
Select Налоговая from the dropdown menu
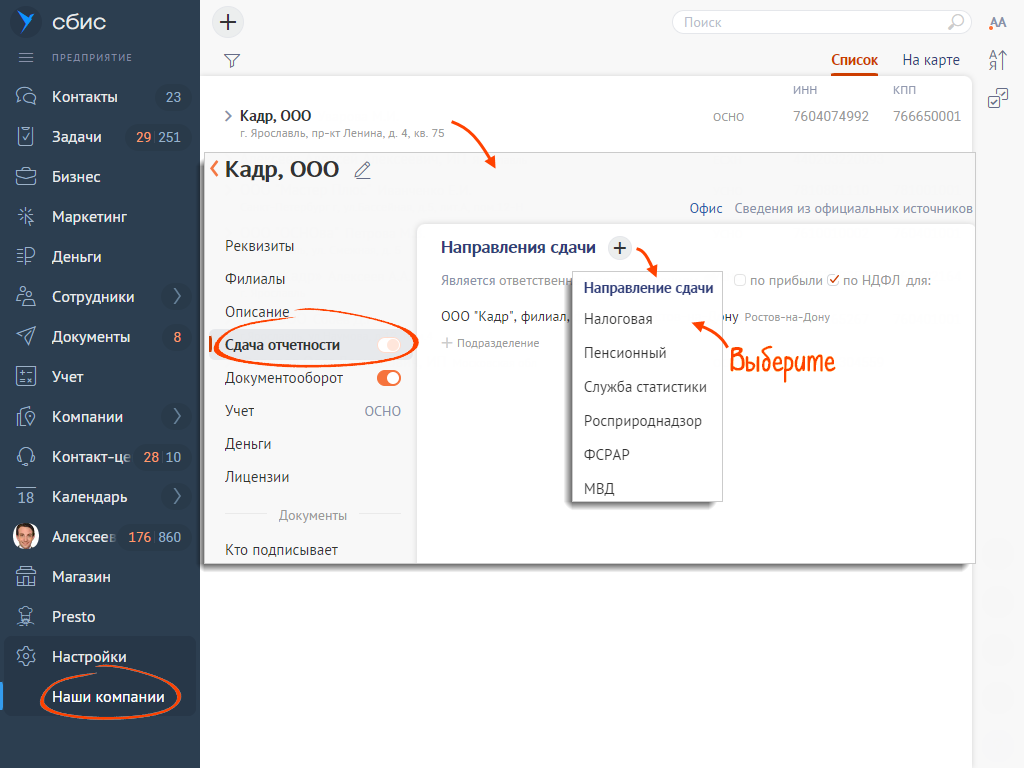(618, 319)
